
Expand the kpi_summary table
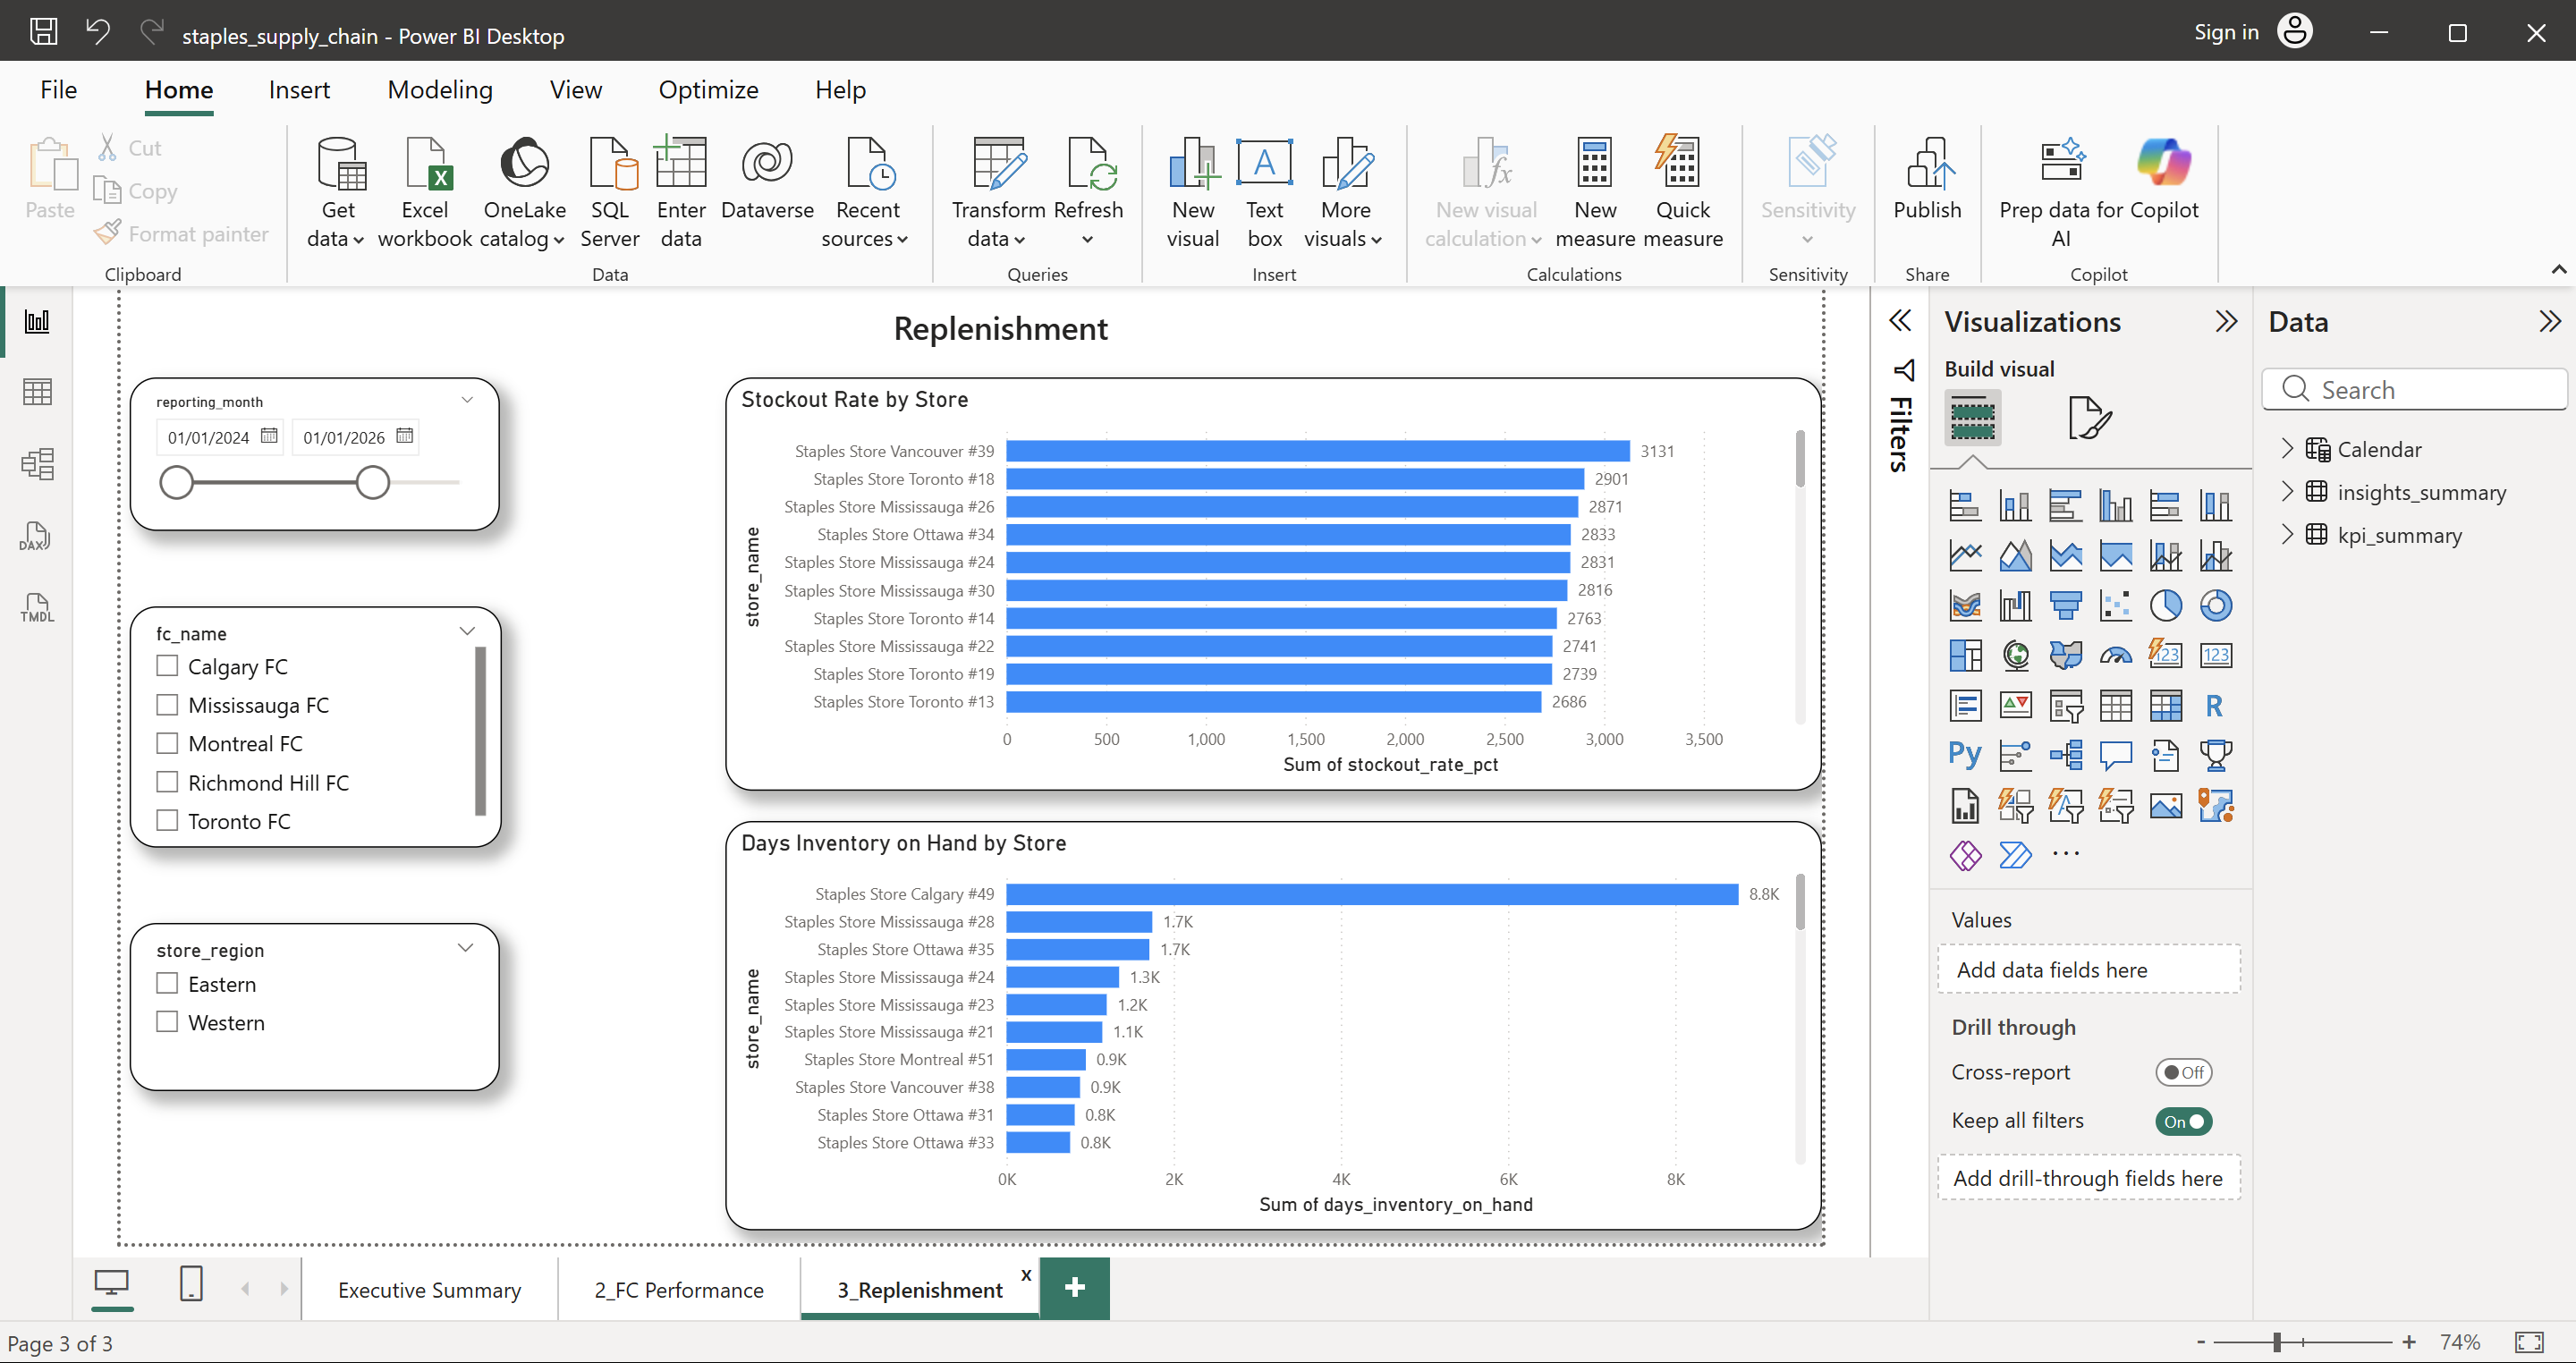pos(2289,535)
